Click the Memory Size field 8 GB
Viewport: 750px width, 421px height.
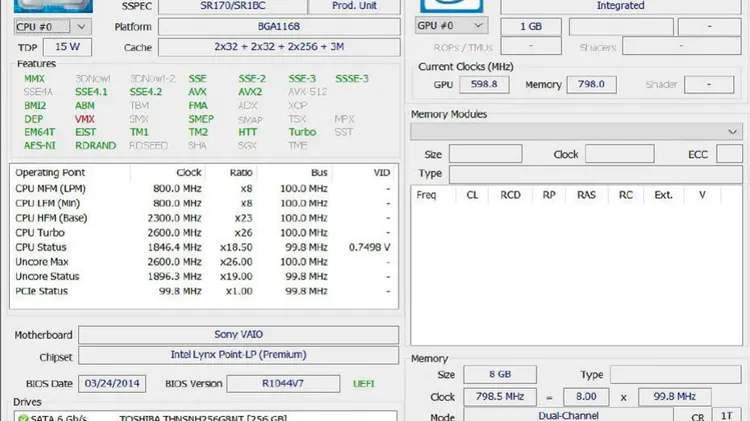500,374
